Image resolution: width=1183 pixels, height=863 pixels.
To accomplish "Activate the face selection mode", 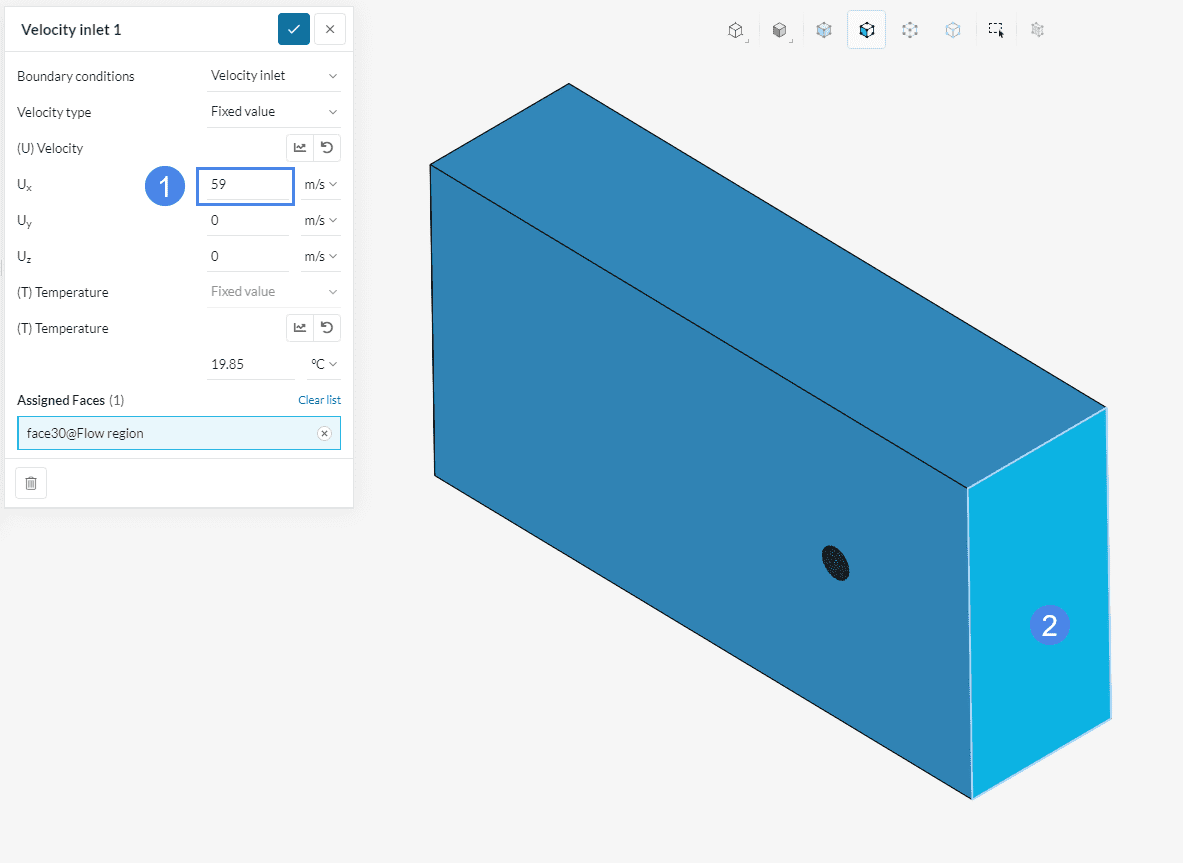I will (x=866, y=30).
